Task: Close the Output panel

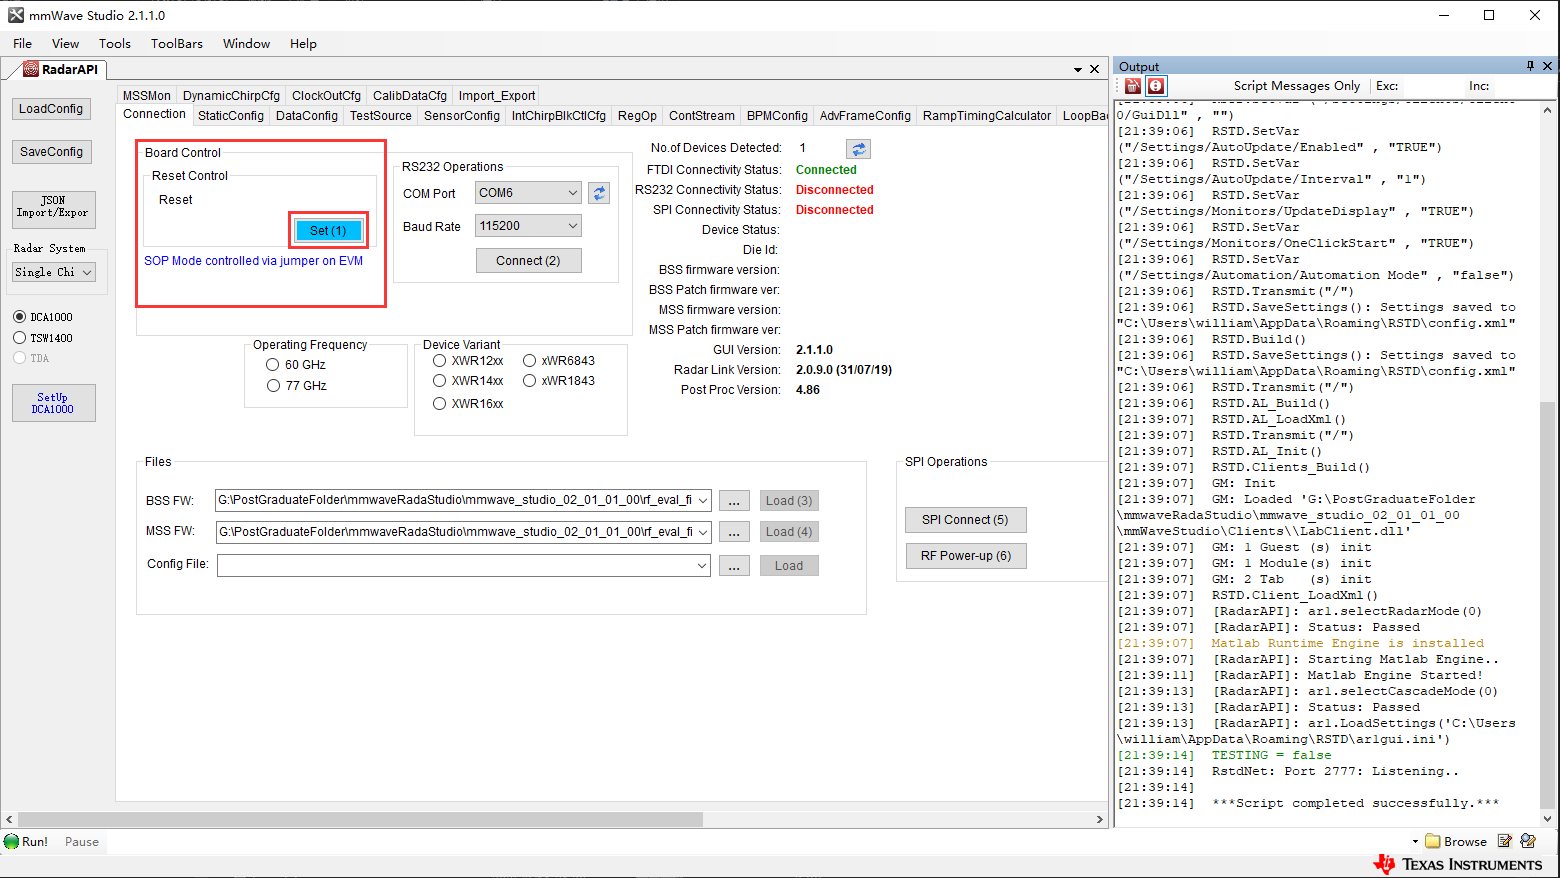Action: pyautogui.click(x=1548, y=66)
